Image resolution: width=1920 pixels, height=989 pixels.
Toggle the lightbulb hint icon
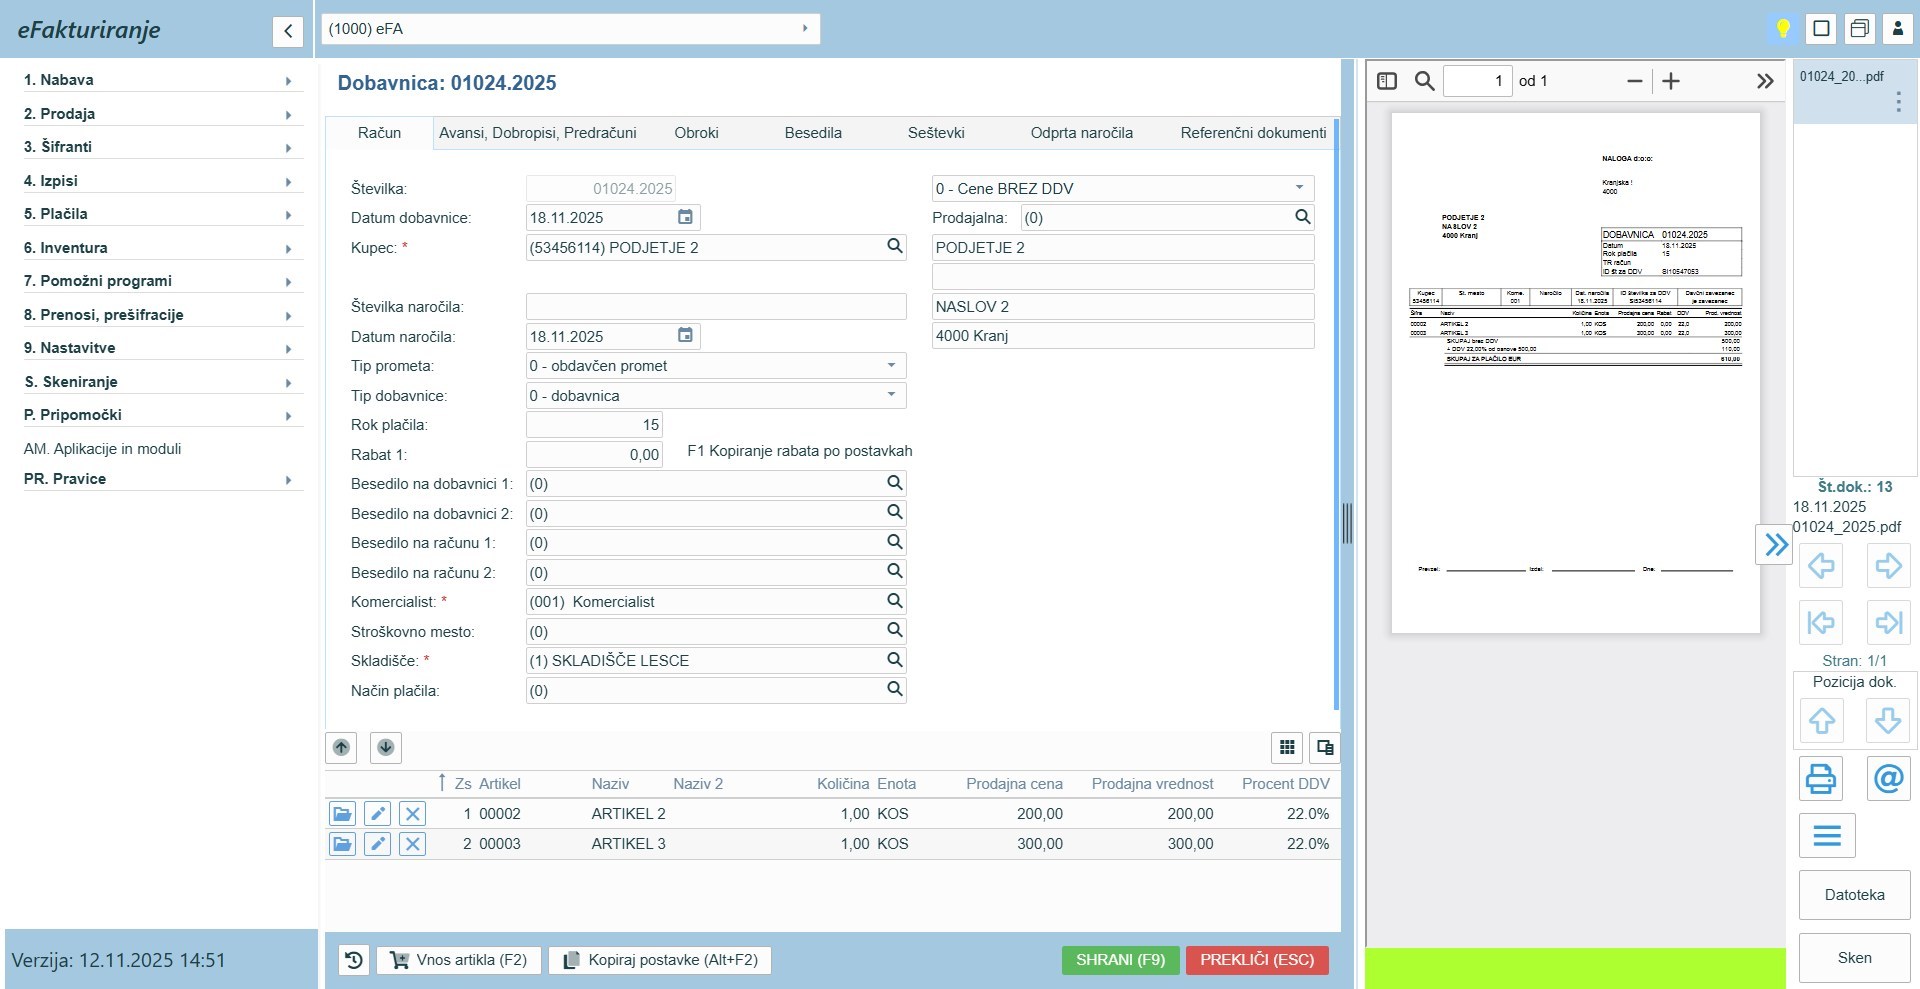[x=1782, y=29]
